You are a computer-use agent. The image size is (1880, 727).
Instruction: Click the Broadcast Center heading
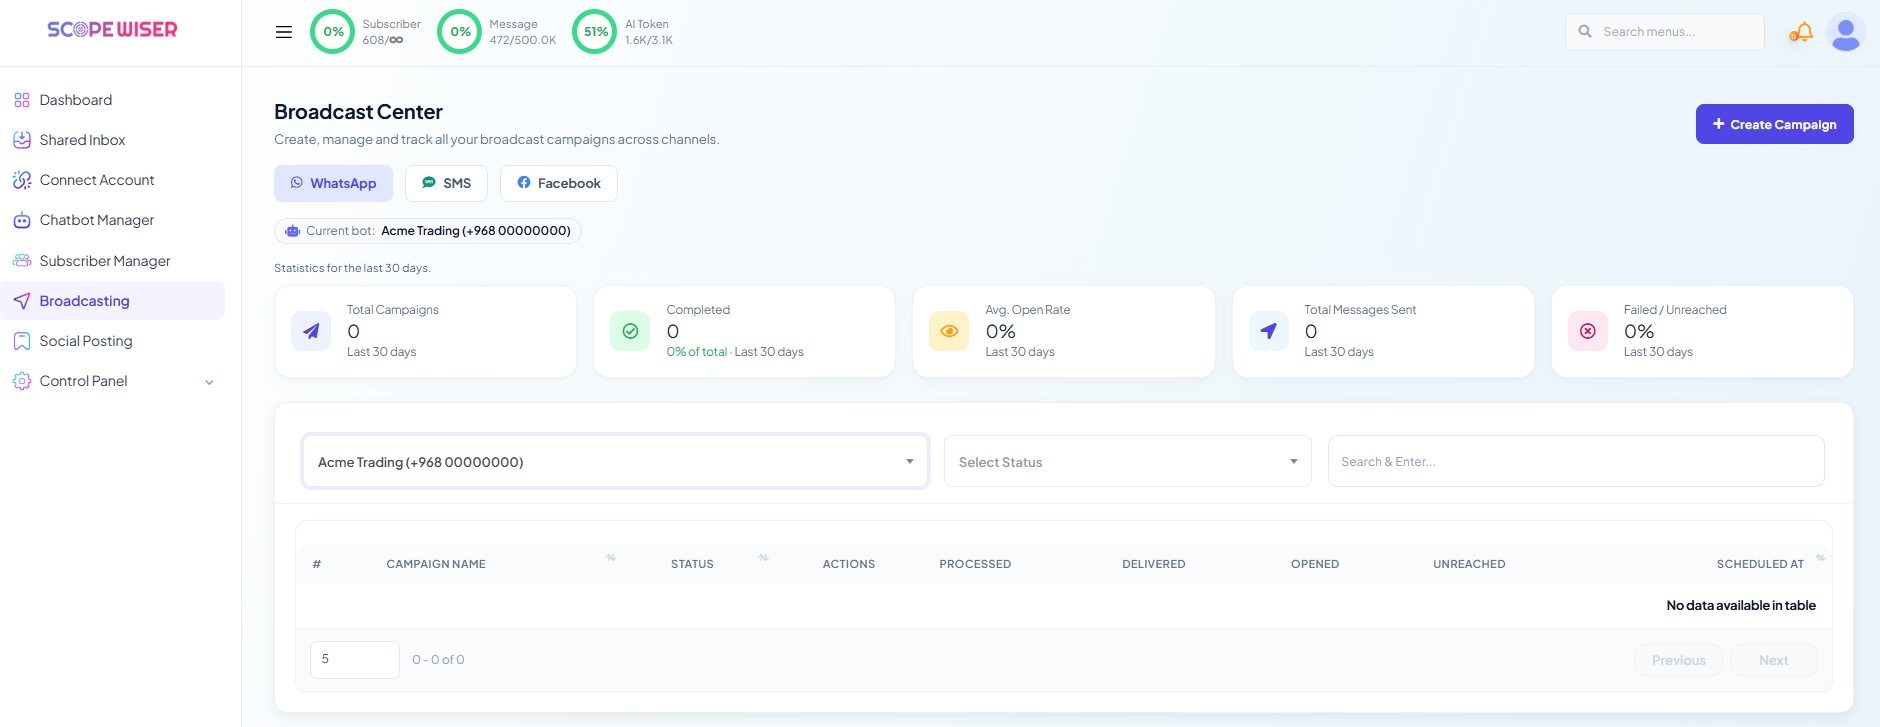point(358,112)
